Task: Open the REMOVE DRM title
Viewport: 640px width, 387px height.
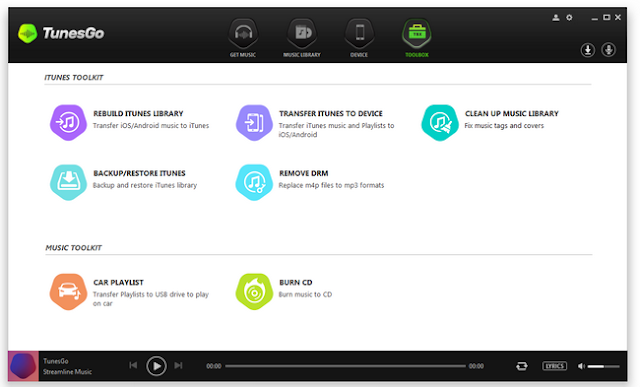Action: coord(304,173)
